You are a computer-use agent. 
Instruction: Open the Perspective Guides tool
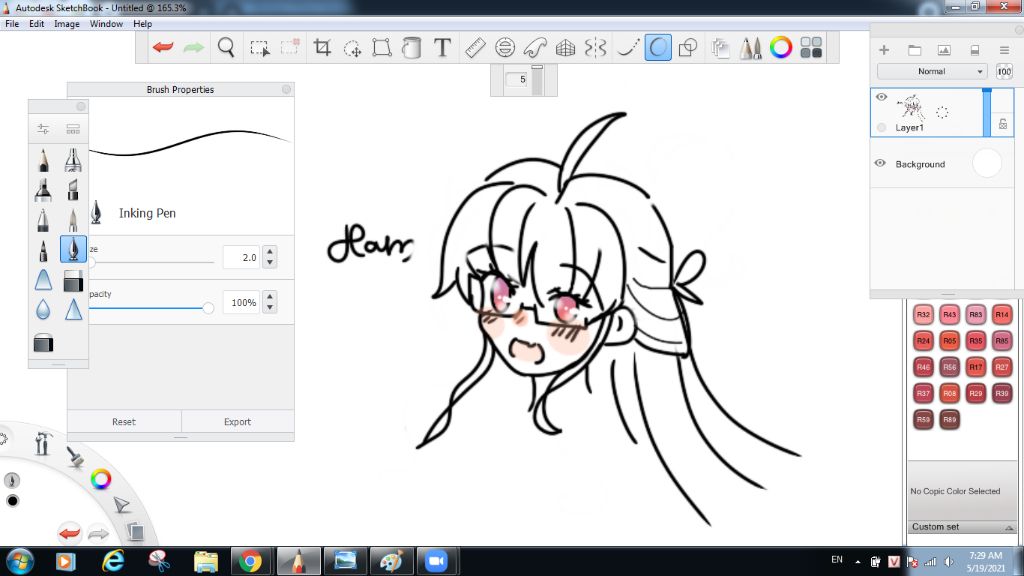566,48
